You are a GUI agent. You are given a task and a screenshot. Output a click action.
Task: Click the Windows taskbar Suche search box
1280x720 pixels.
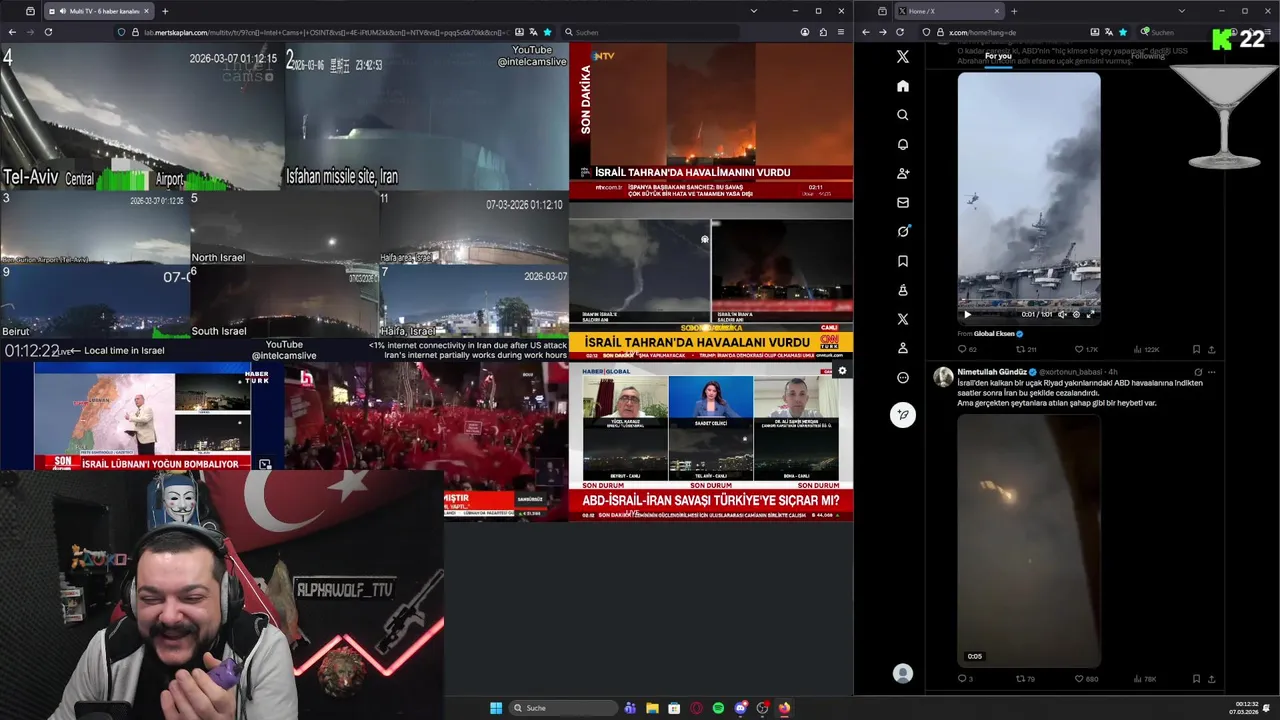click(562, 708)
